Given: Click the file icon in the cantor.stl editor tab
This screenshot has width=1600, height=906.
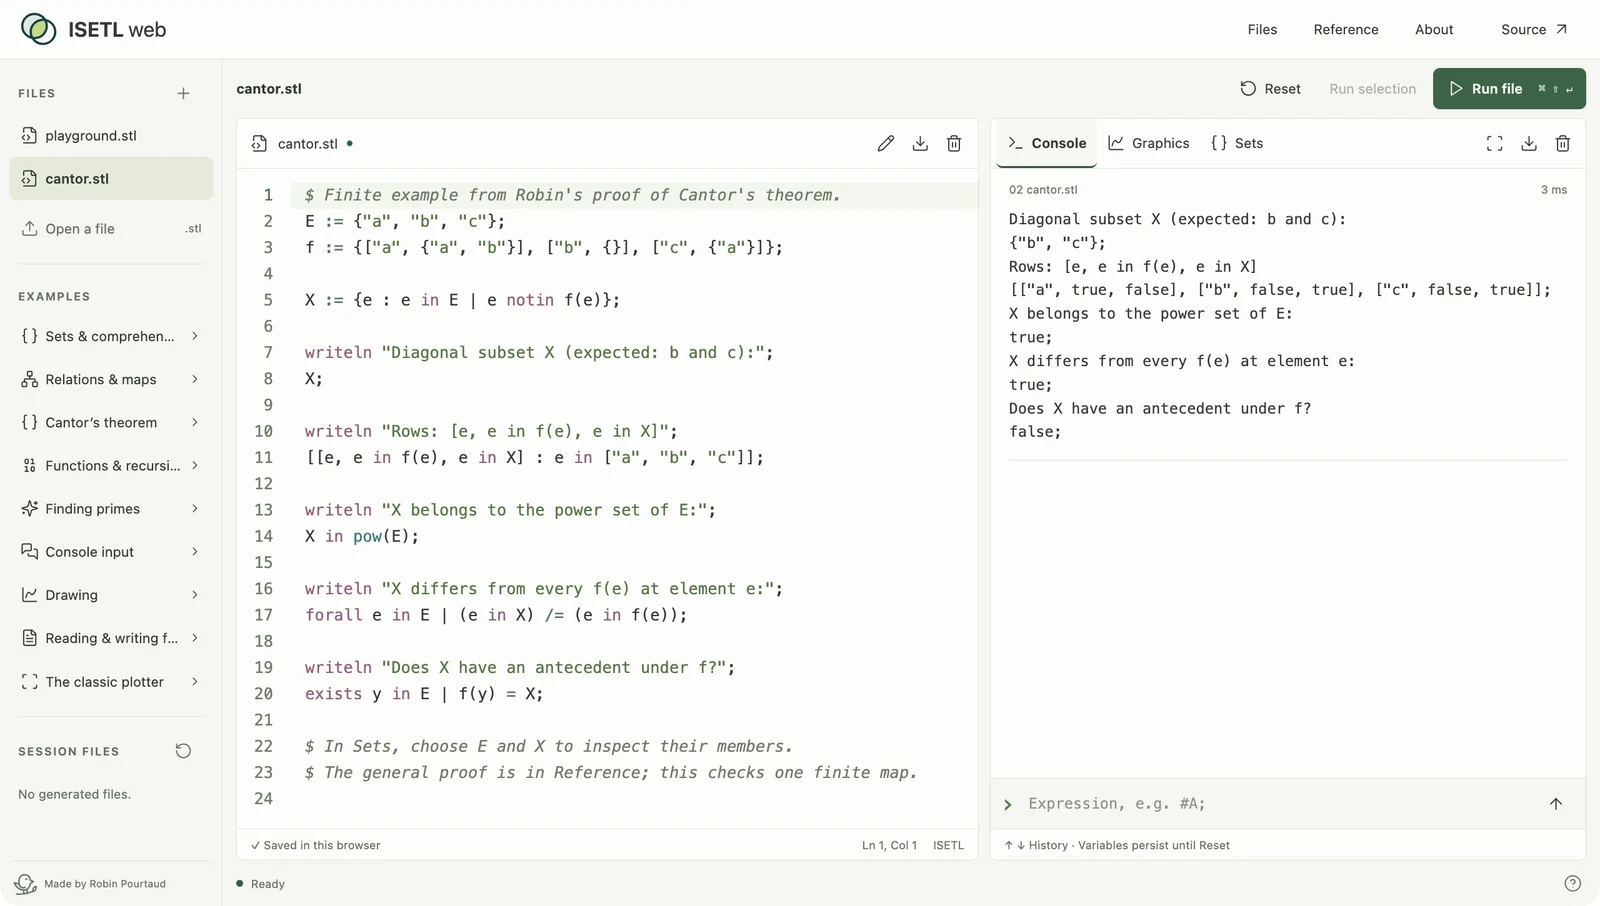Looking at the screenshot, I should tap(259, 143).
